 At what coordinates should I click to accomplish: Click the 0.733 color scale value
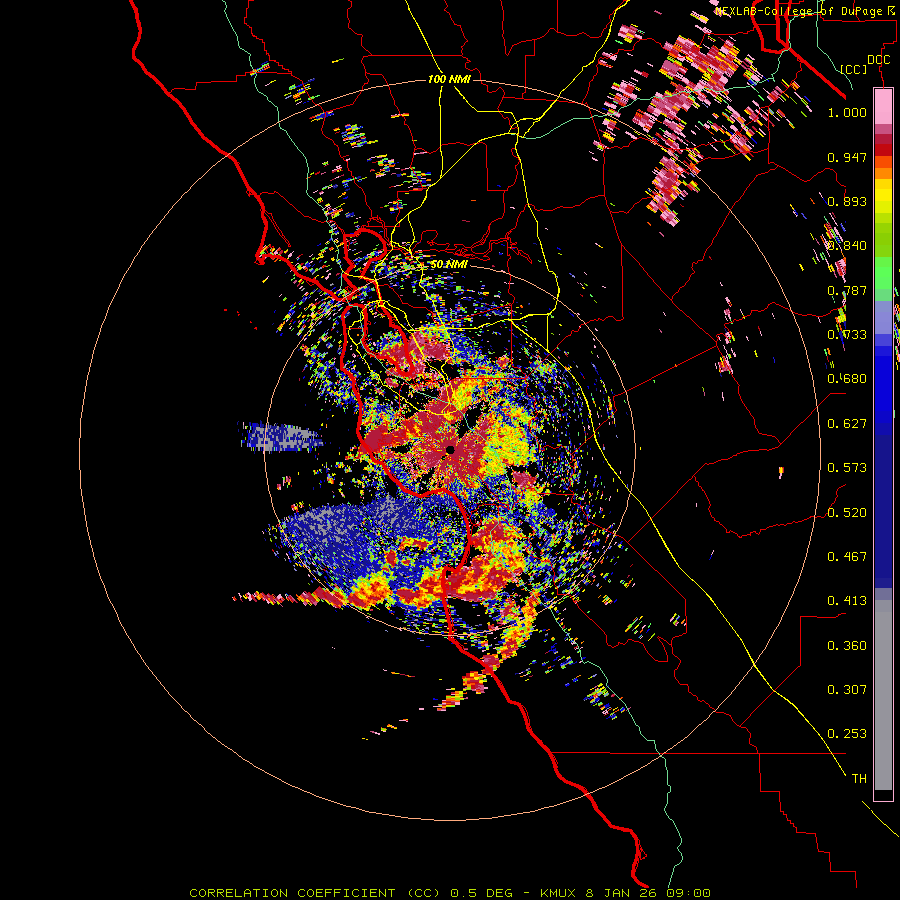click(x=847, y=335)
